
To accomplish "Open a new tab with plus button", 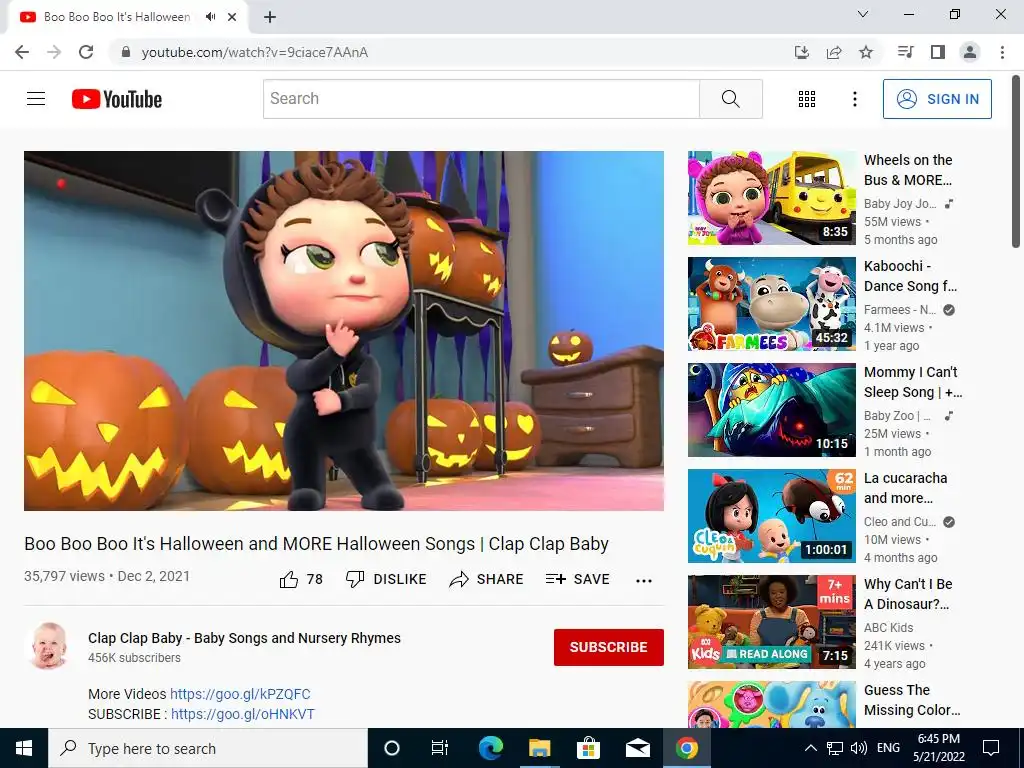I will pyautogui.click(x=270, y=18).
